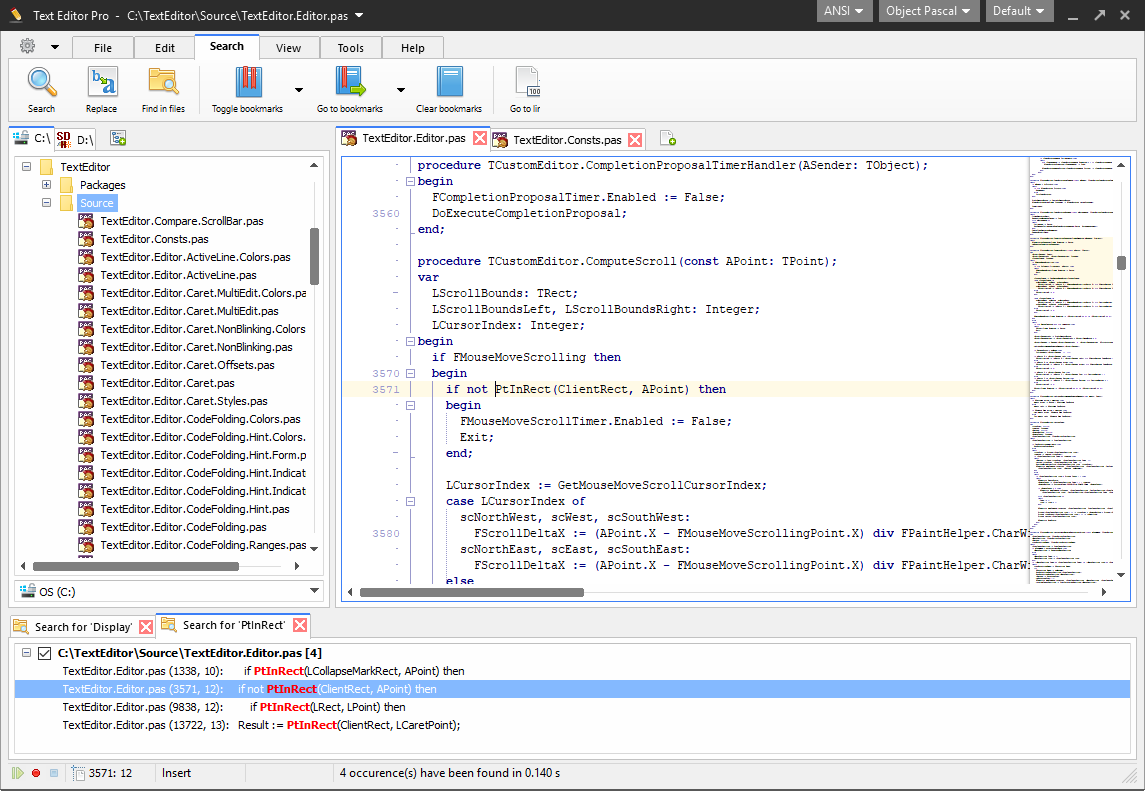The width and height of the screenshot is (1145, 791).
Task: Click the 3571: 12 caret position in status bar
Action: coord(110,773)
